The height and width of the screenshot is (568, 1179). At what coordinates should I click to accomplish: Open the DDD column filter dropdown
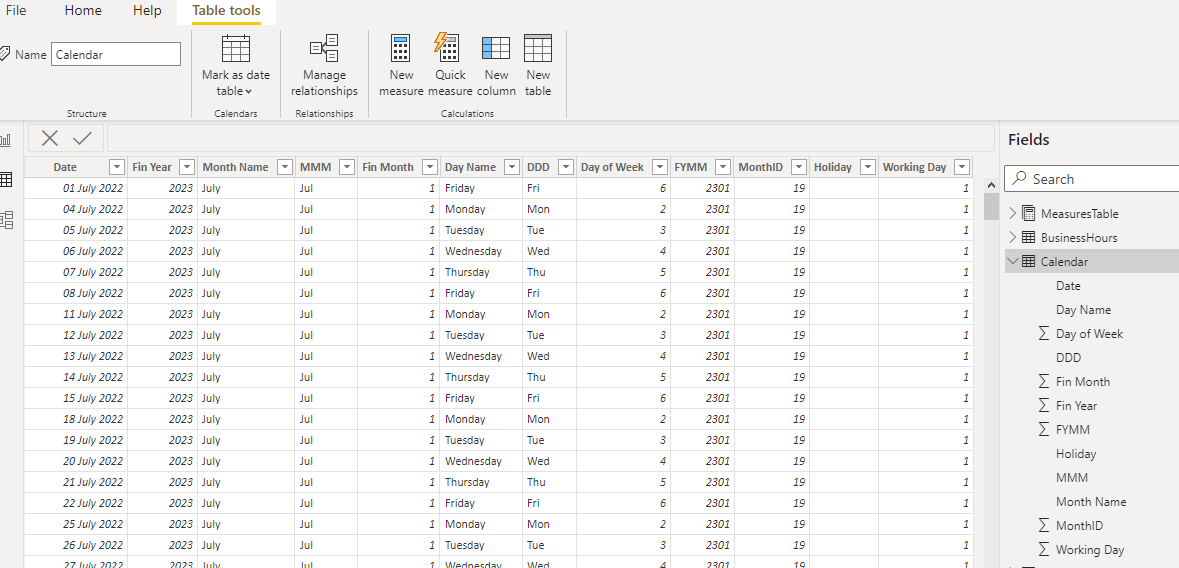click(566, 167)
